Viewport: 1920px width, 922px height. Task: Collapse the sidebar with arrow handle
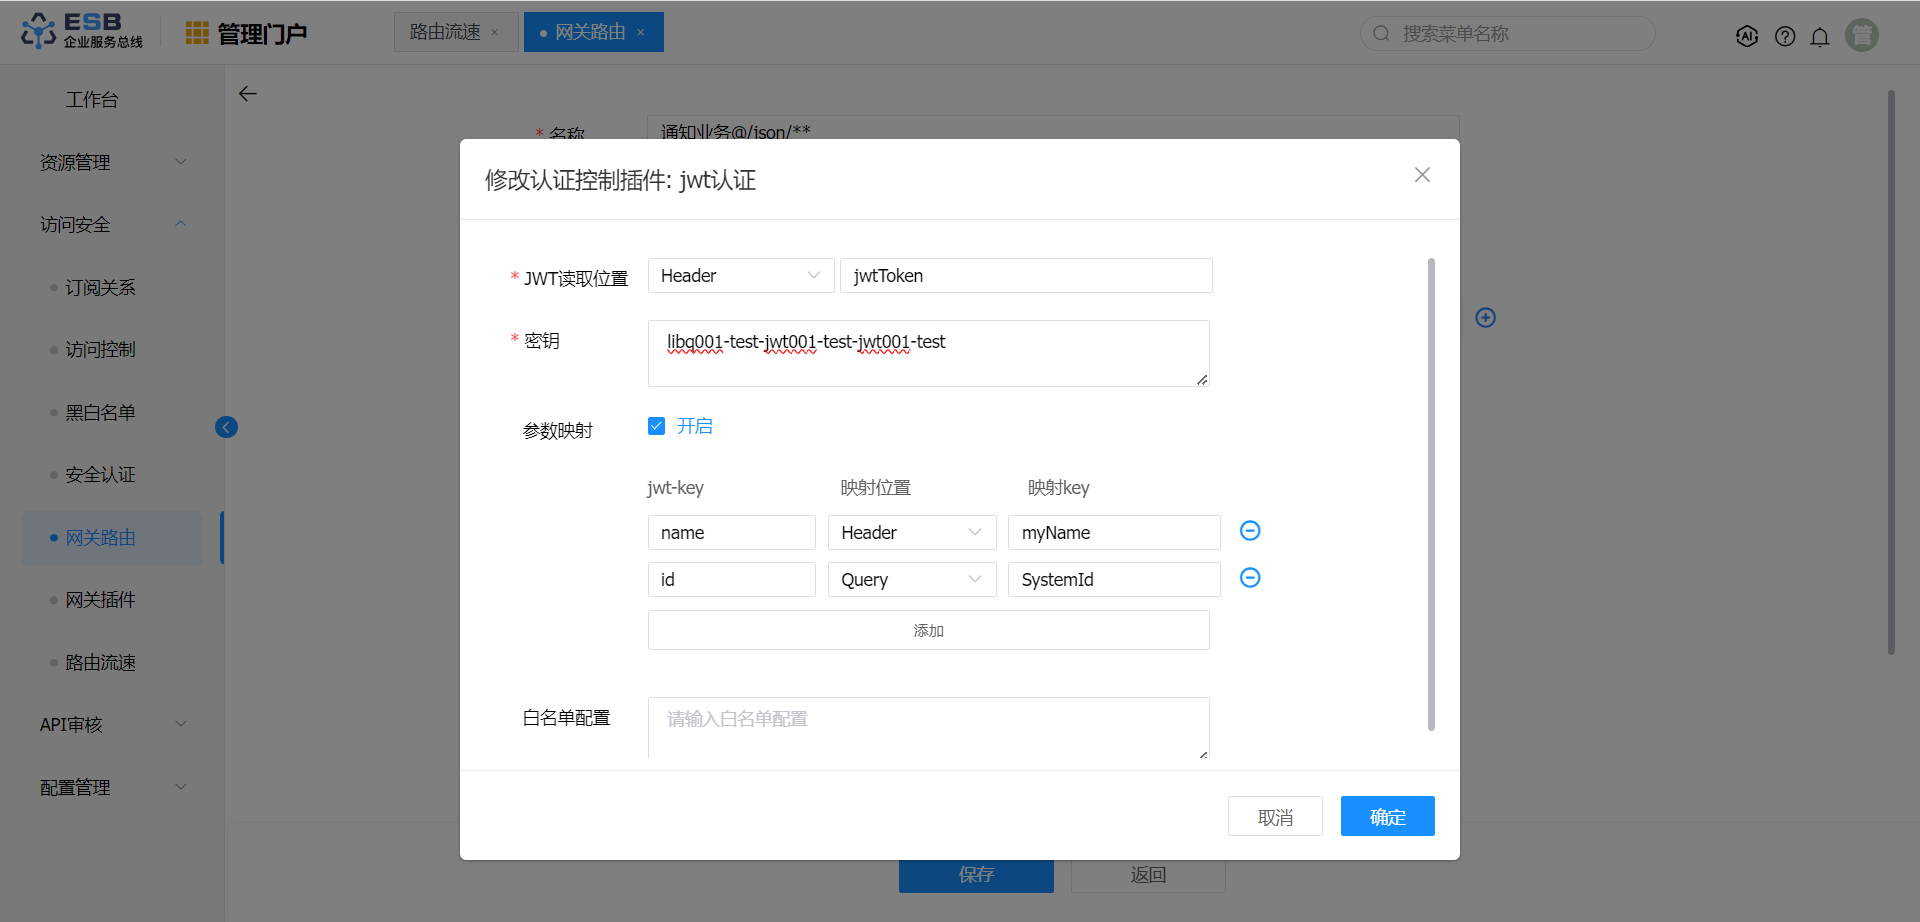coord(227,428)
